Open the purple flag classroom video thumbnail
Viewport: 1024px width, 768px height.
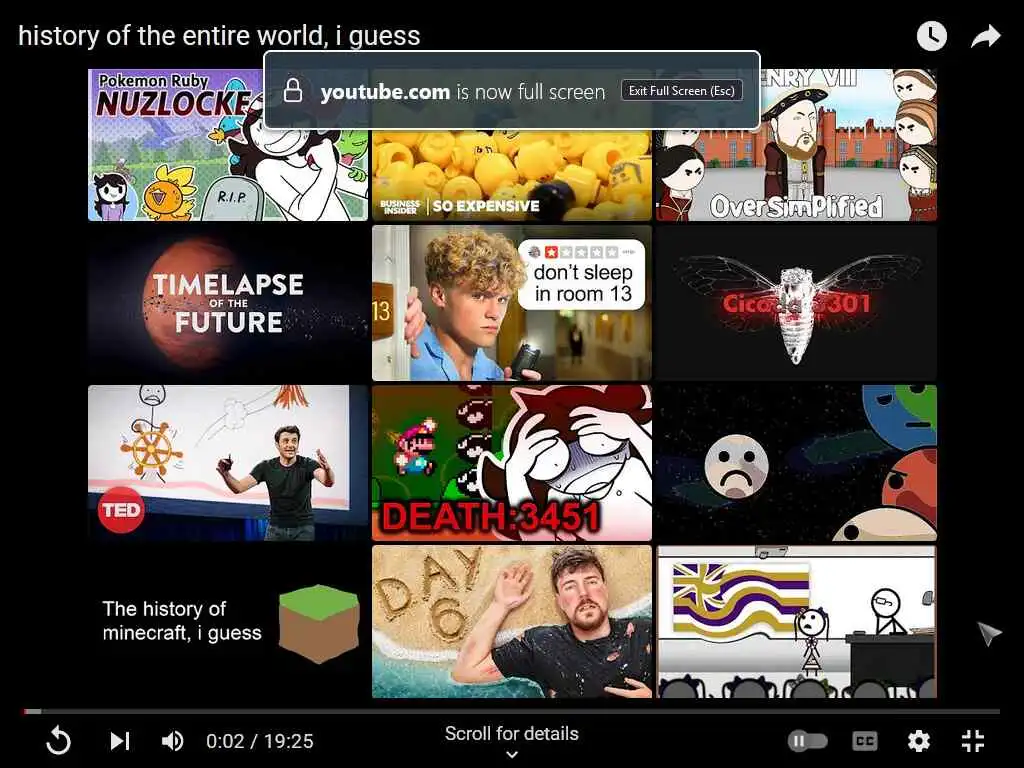(796, 622)
